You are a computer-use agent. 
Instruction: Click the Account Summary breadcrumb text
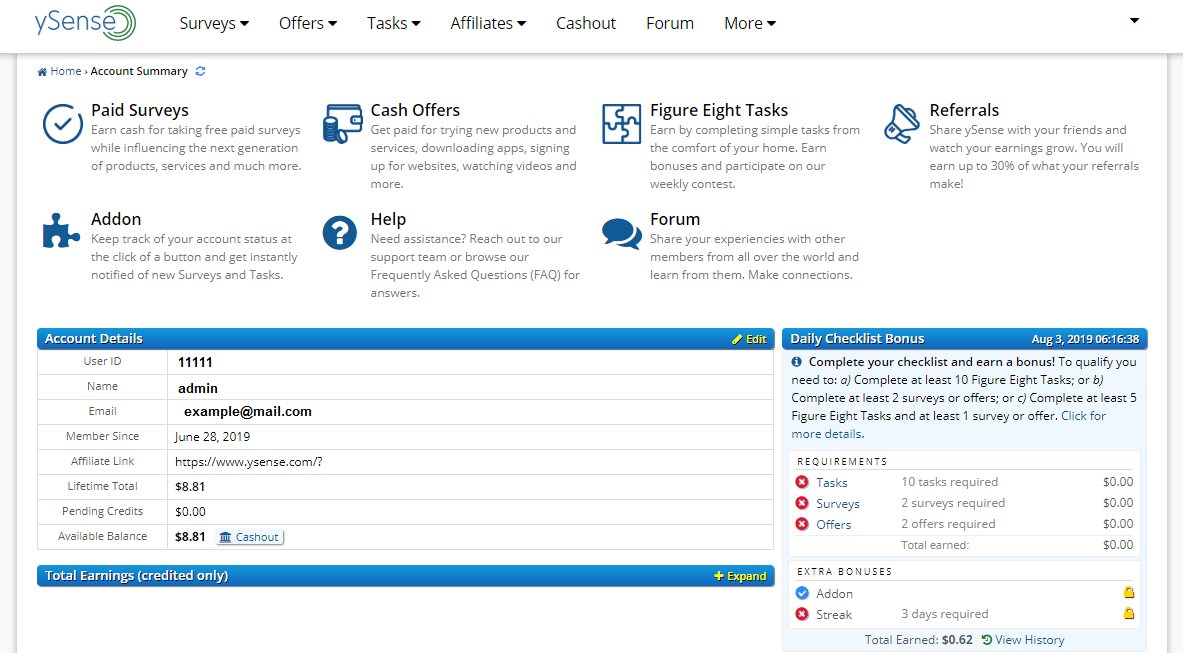pyautogui.click(x=139, y=71)
